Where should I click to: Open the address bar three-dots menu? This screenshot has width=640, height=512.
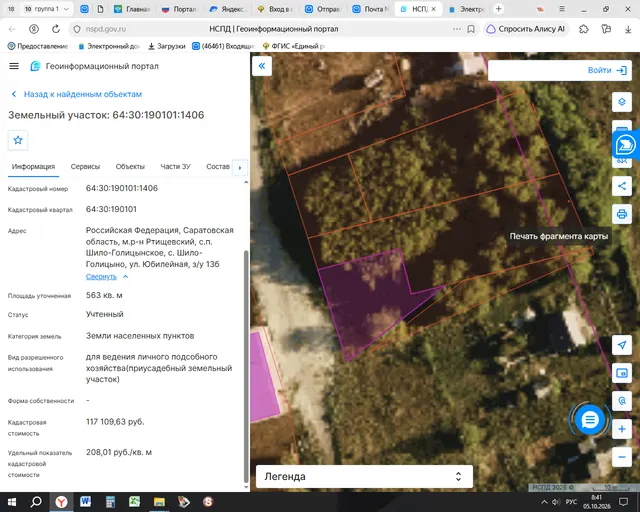[457, 29]
